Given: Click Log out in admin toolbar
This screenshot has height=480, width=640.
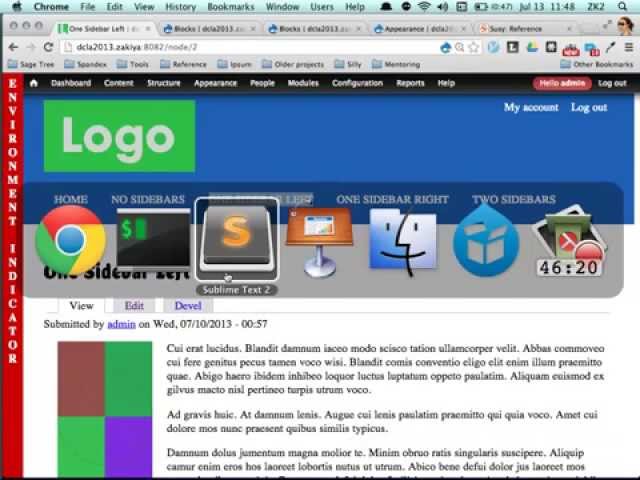Looking at the screenshot, I should [612, 83].
